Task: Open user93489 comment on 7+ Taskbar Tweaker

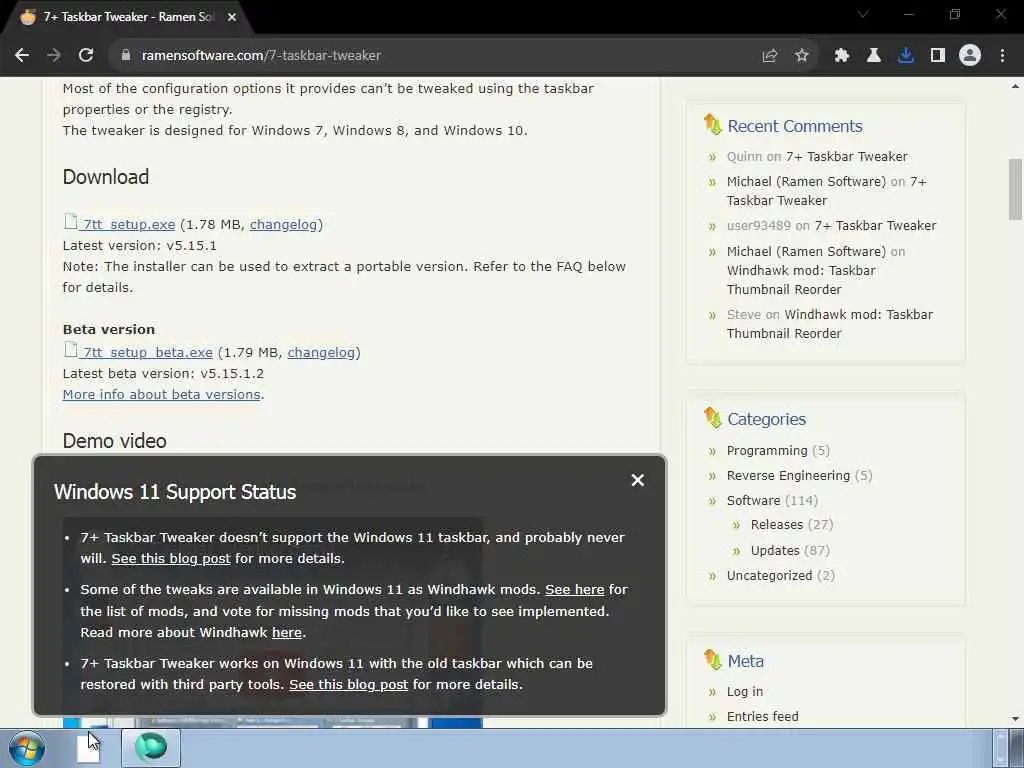Action: tap(875, 226)
